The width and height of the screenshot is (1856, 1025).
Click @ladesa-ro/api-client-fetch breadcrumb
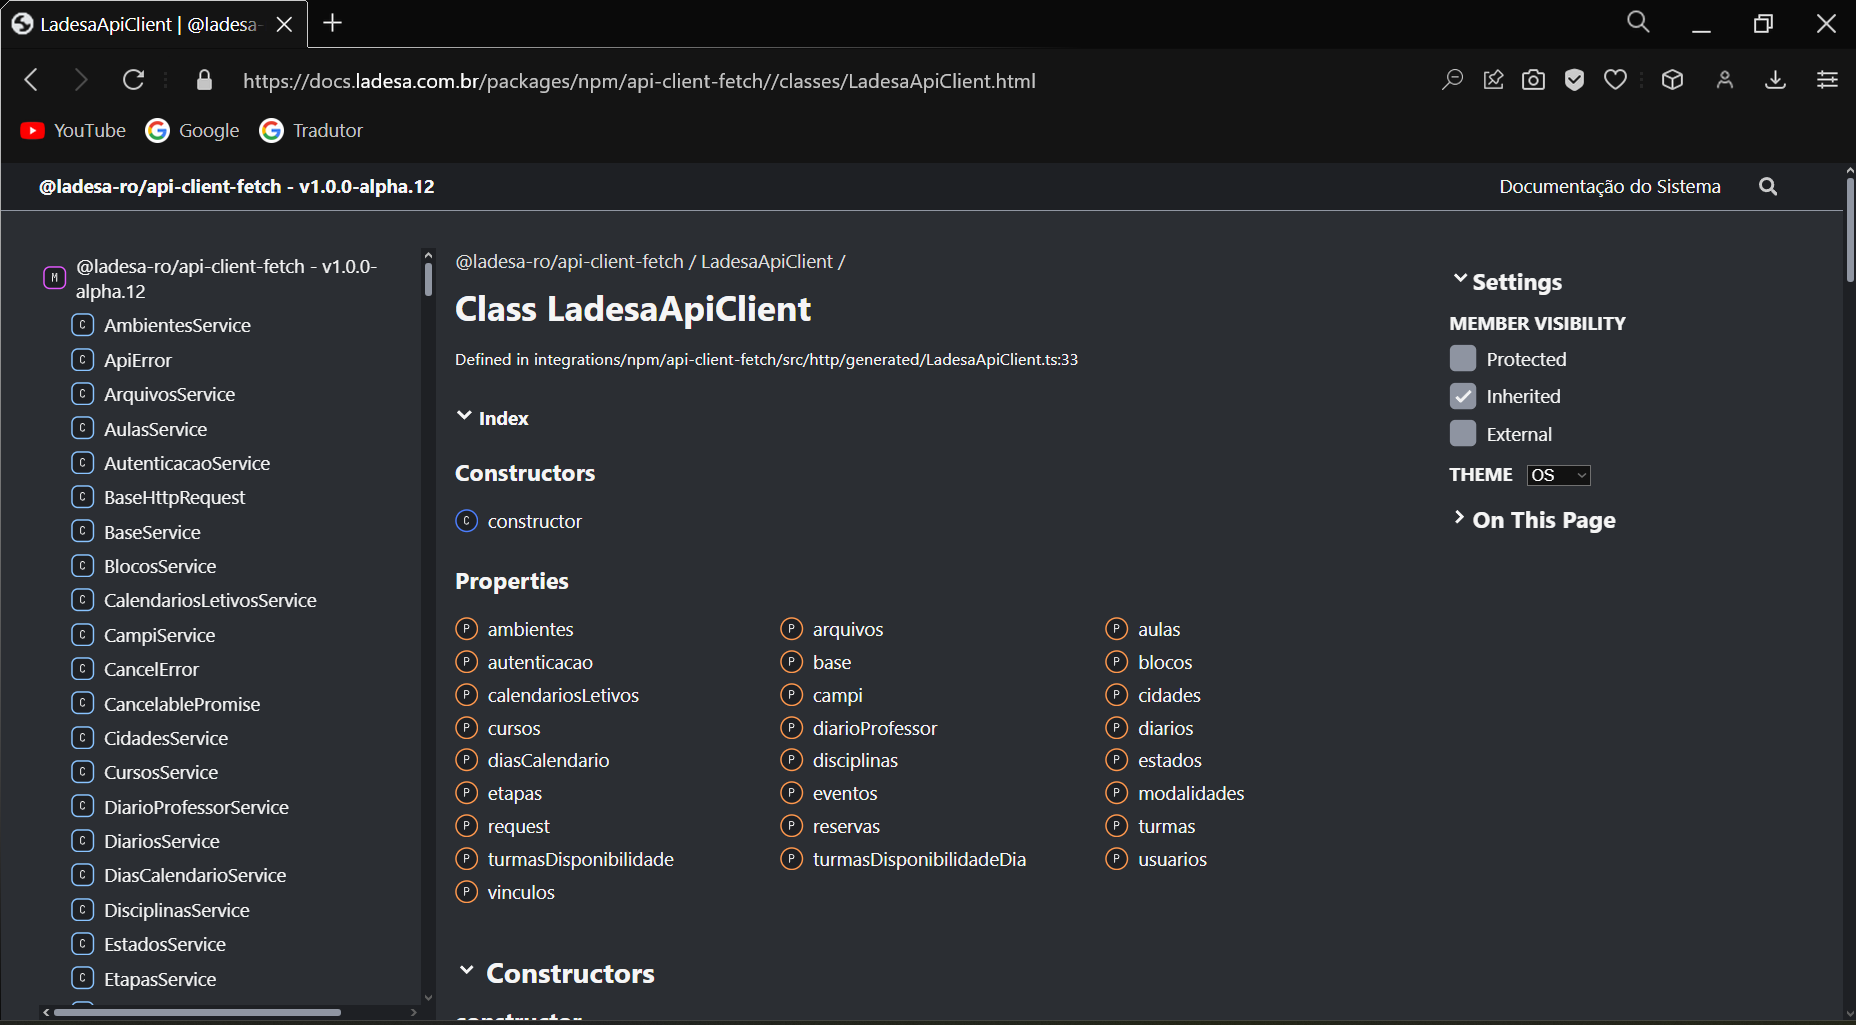click(x=569, y=262)
